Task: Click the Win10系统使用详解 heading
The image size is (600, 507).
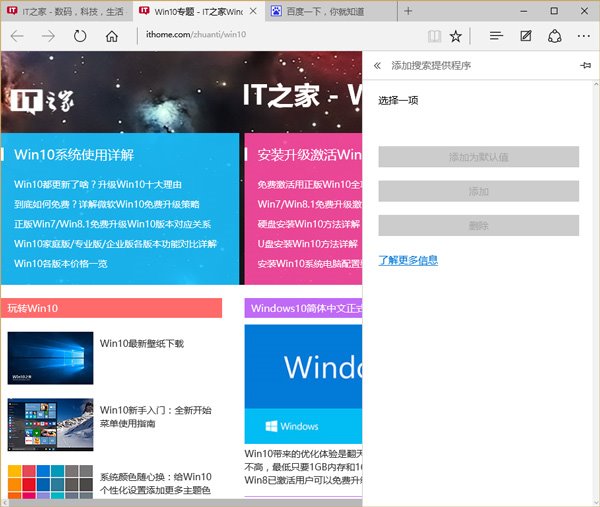Action: 74,155
